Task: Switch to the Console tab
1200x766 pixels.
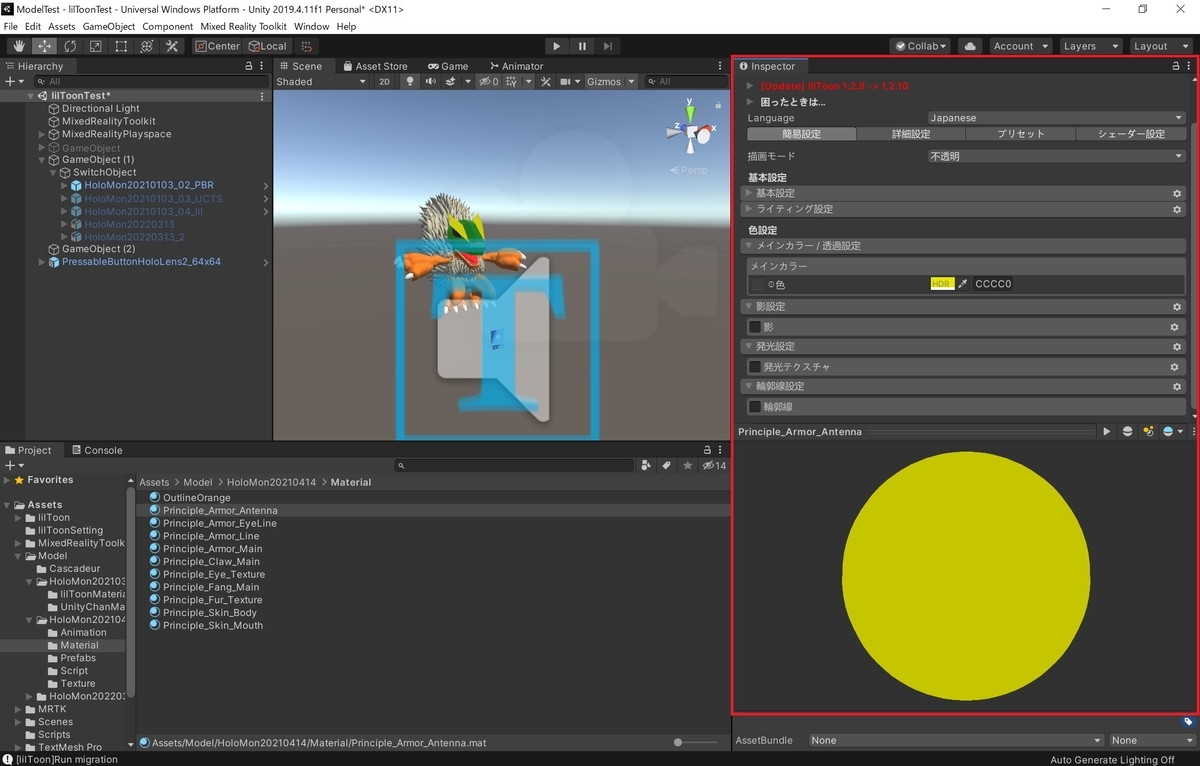Action: click(x=96, y=450)
